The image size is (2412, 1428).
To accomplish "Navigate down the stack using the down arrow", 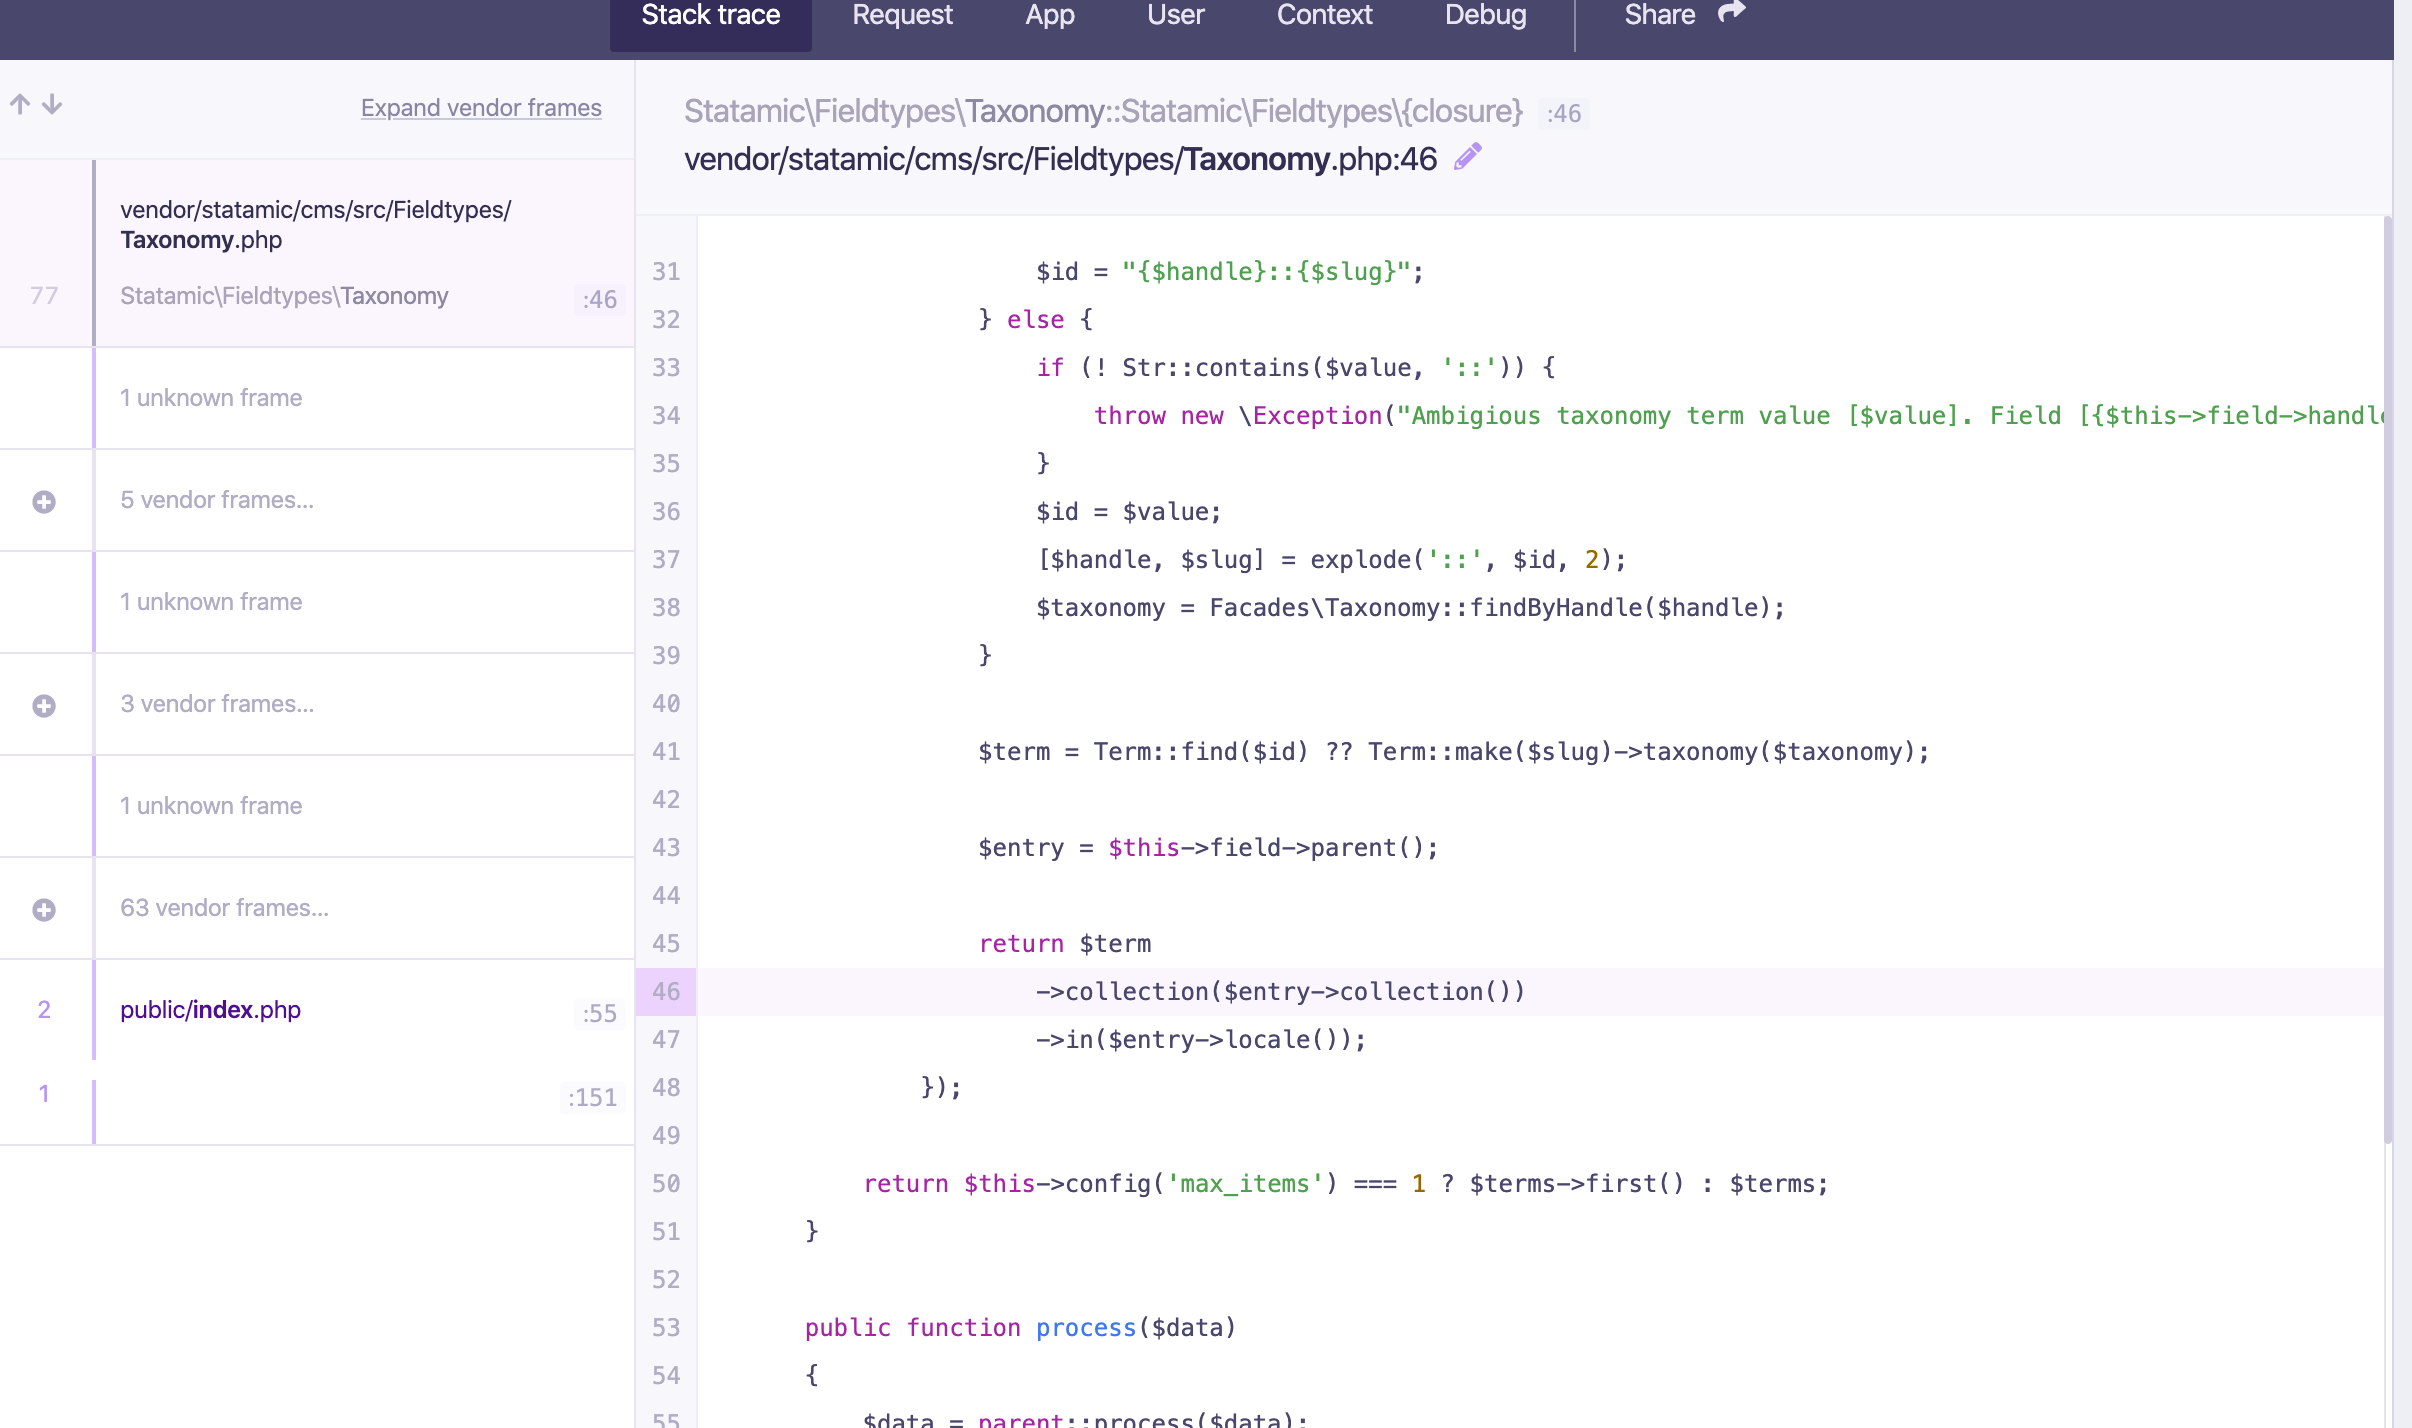I will [51, 105].
